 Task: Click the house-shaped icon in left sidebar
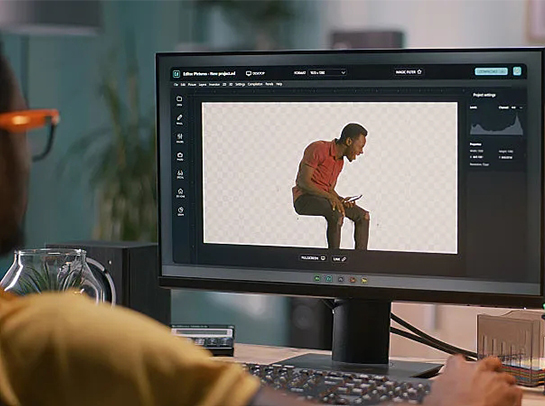click(180, 193)
